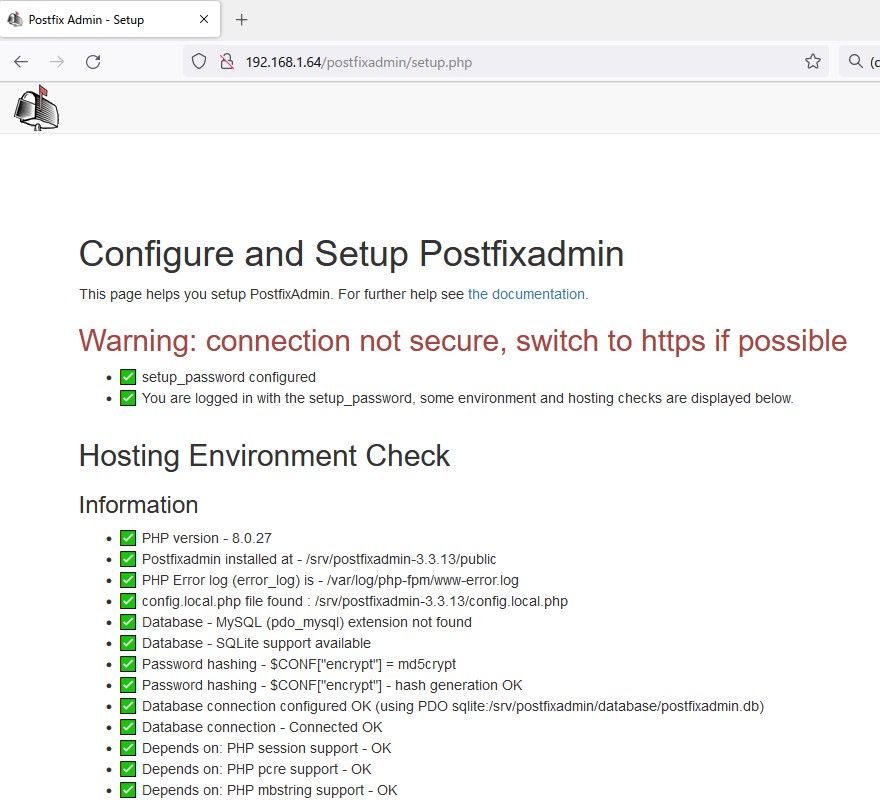Viewport: 880px width, 809px height.
Task: Click the PDO sqlite database path line
Action: click(453, 706)
